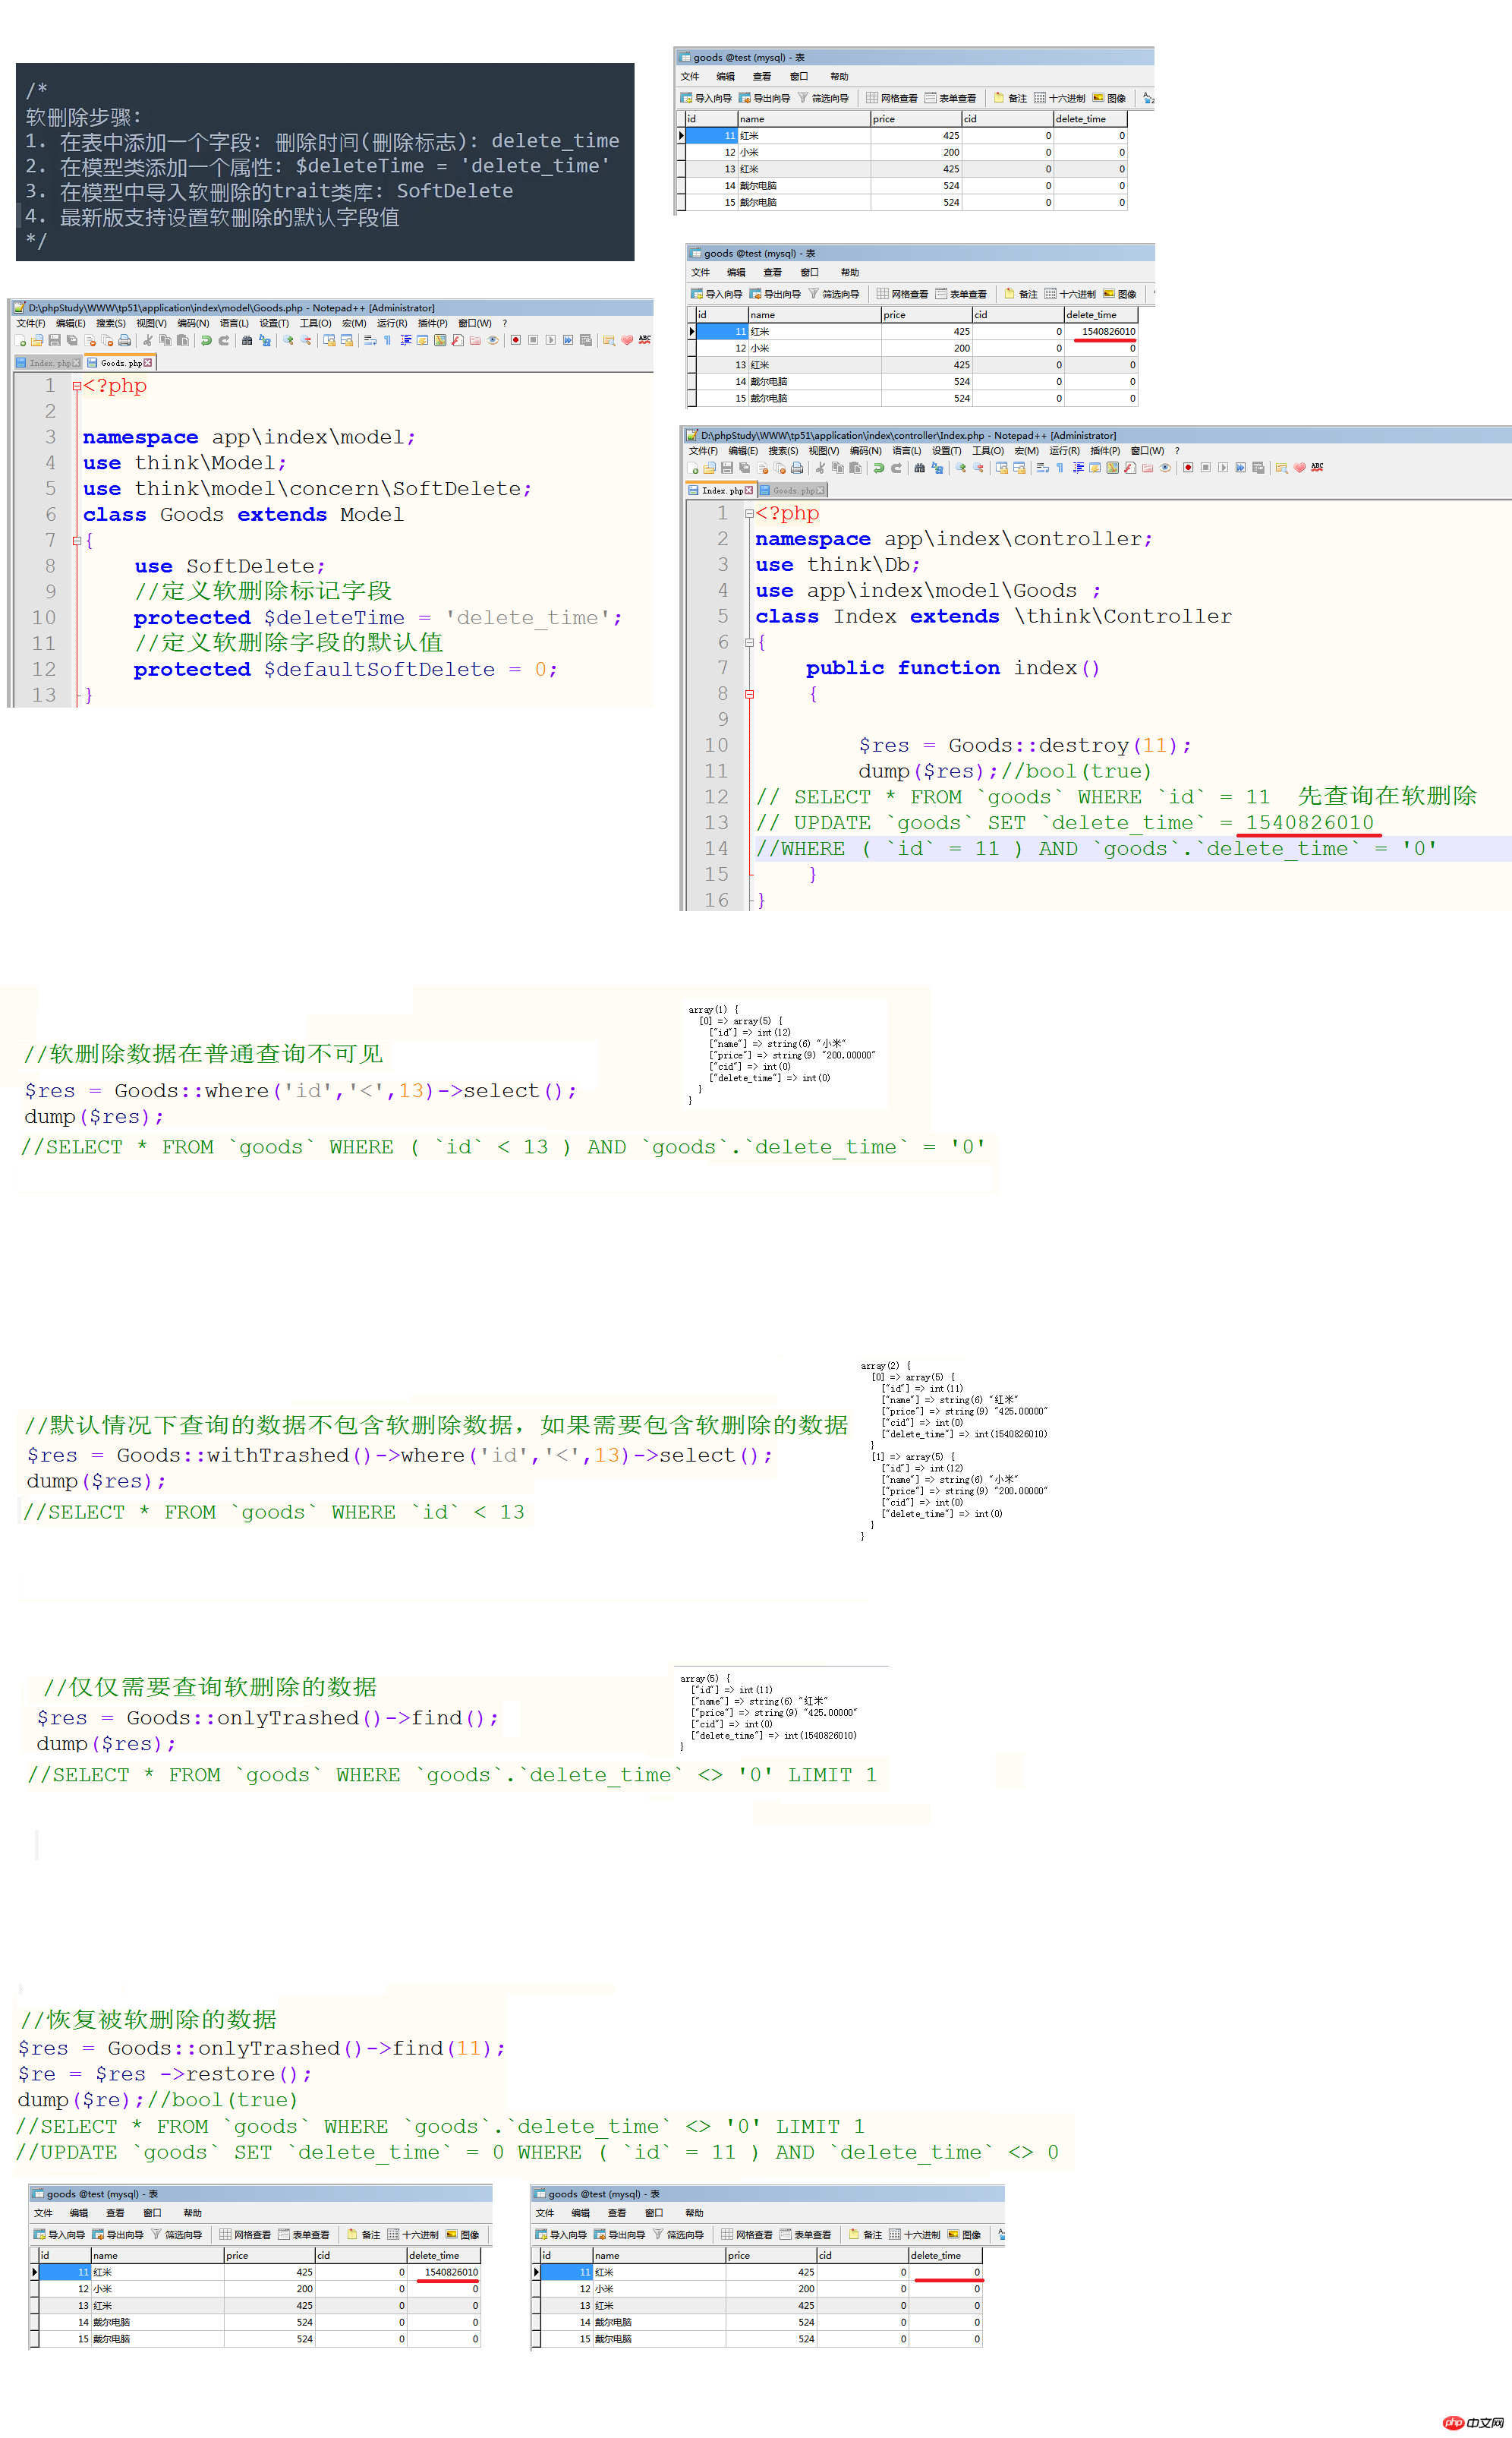This screenshot has width=1512, height=2438.
Task: Open Find using the binoculars icon in Notepad++
Action: click(x=247, y=341)
